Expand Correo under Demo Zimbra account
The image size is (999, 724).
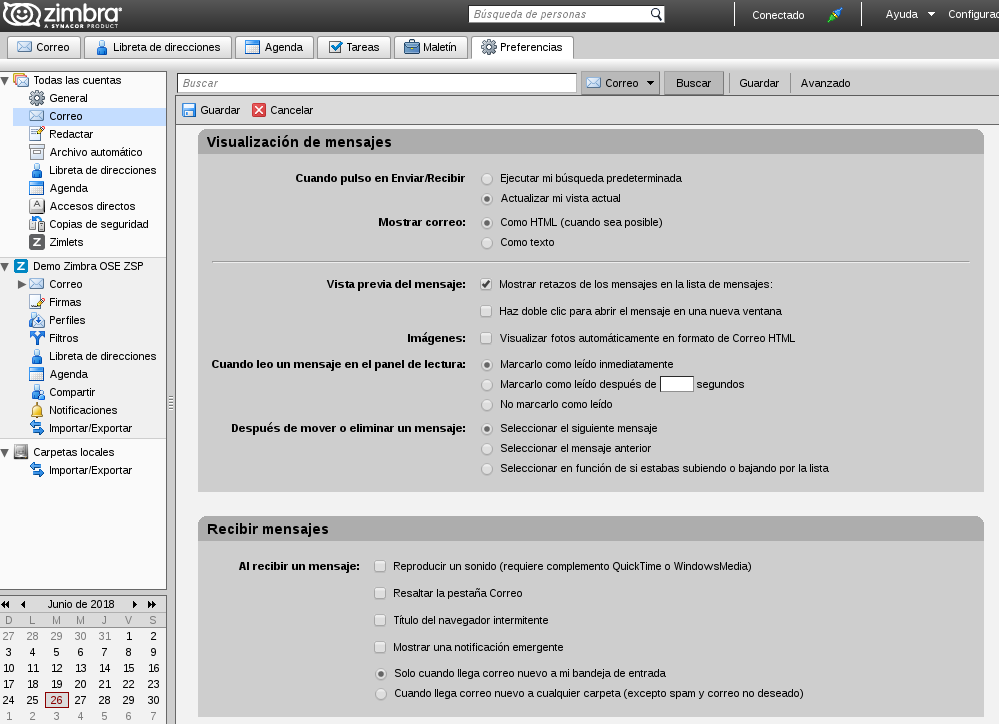22,284
